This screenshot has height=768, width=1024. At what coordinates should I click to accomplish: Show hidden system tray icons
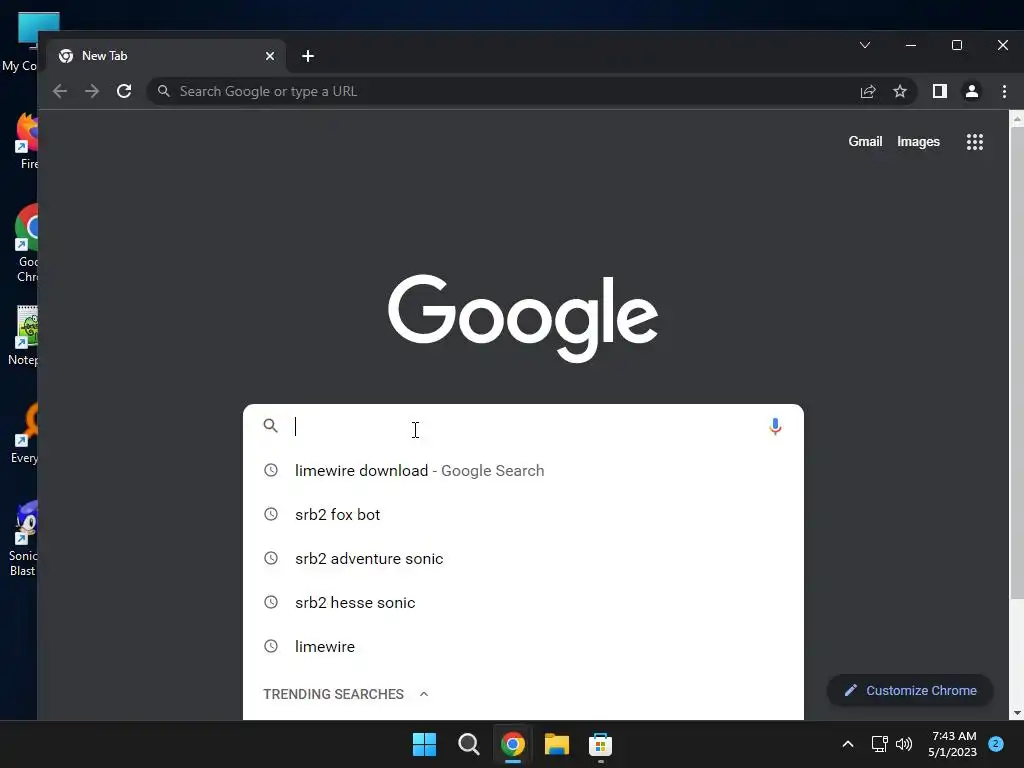click(848, 744)
